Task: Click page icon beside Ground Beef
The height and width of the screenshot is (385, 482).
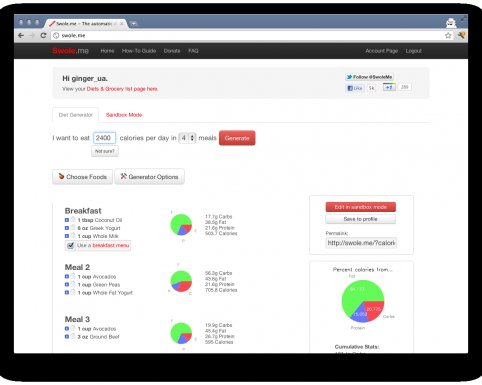Action: tap(73, 336)
